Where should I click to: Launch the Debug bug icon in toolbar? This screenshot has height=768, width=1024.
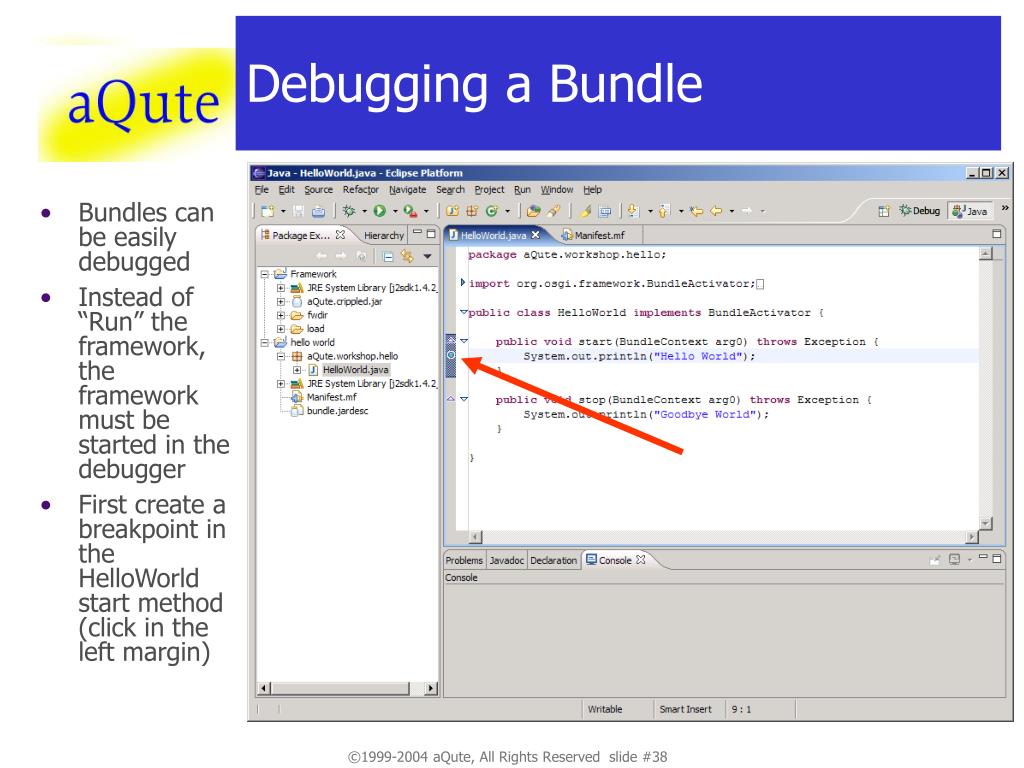click(349, 211)
